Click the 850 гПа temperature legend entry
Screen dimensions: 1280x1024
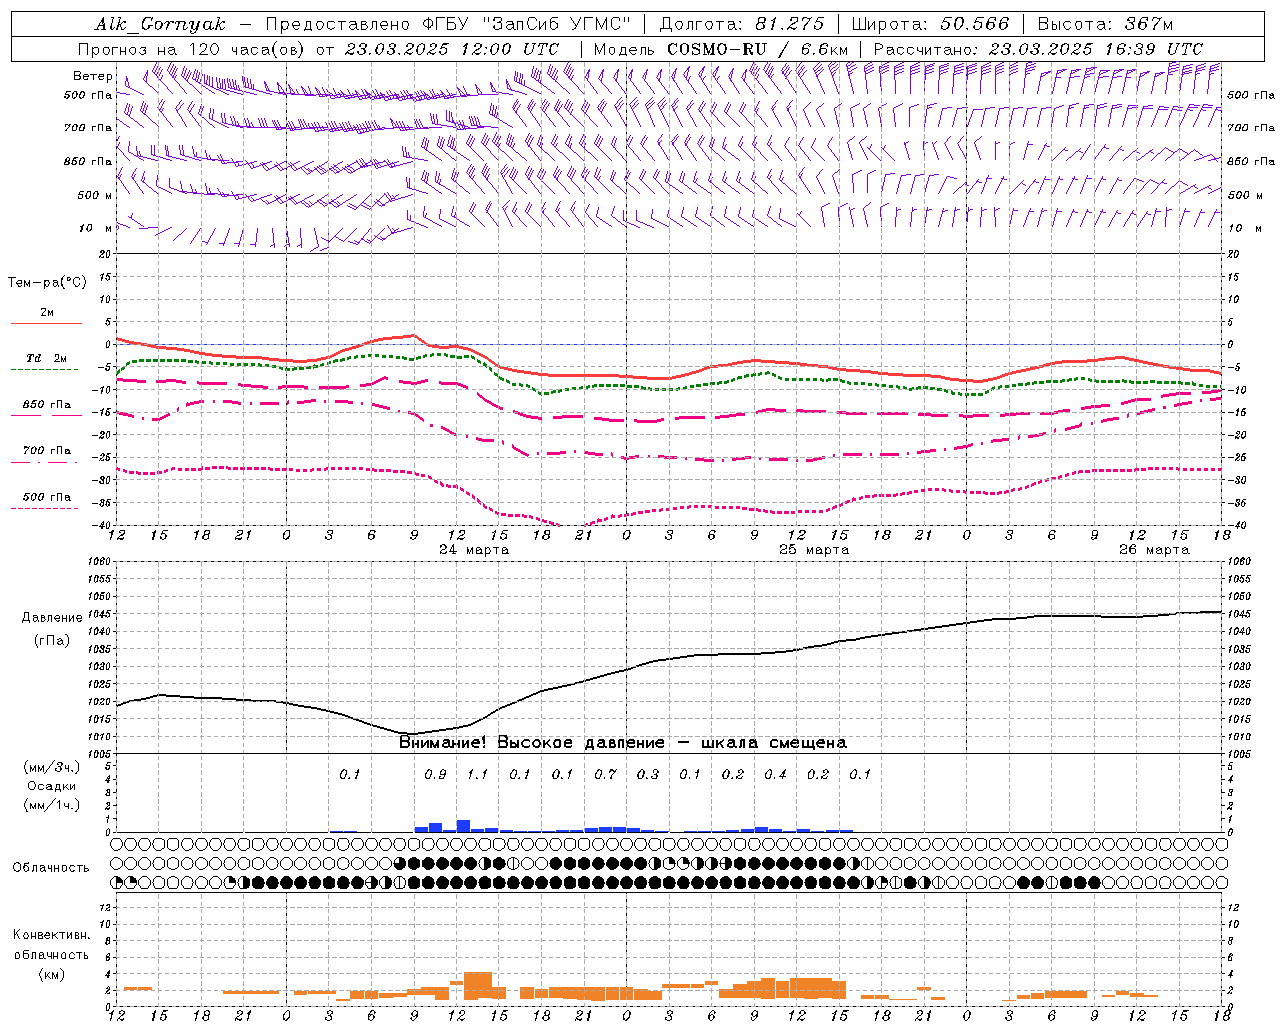coord(47,405)
